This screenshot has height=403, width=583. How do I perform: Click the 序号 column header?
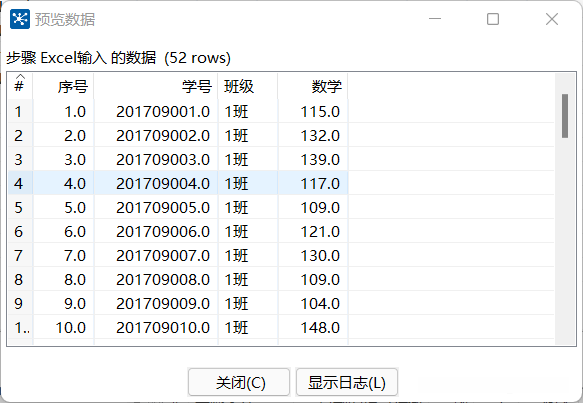63,87
